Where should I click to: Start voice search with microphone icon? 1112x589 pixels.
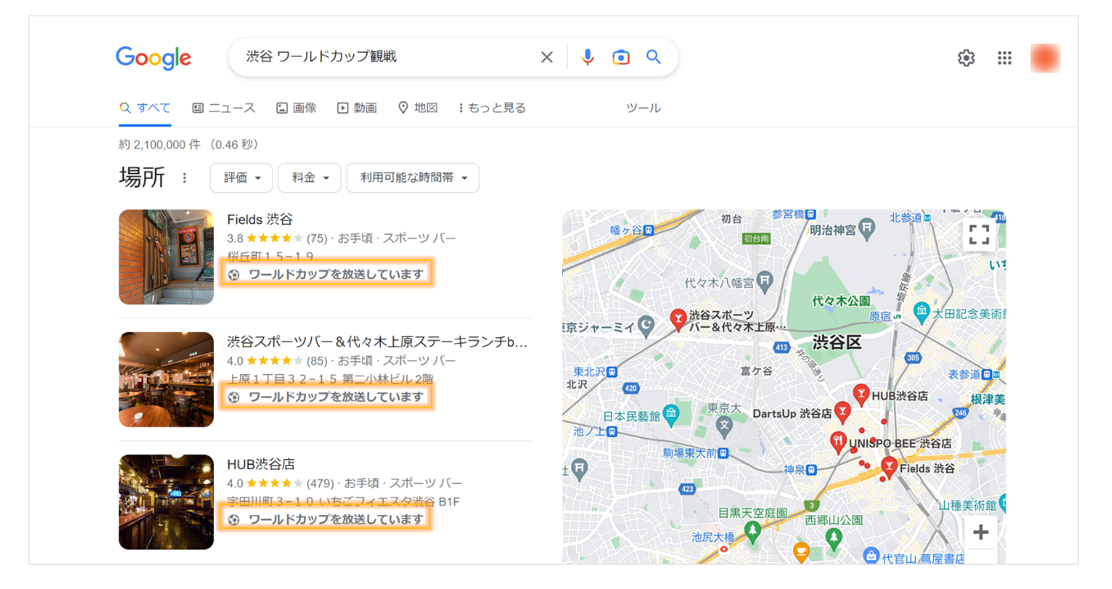coord(587,57)
